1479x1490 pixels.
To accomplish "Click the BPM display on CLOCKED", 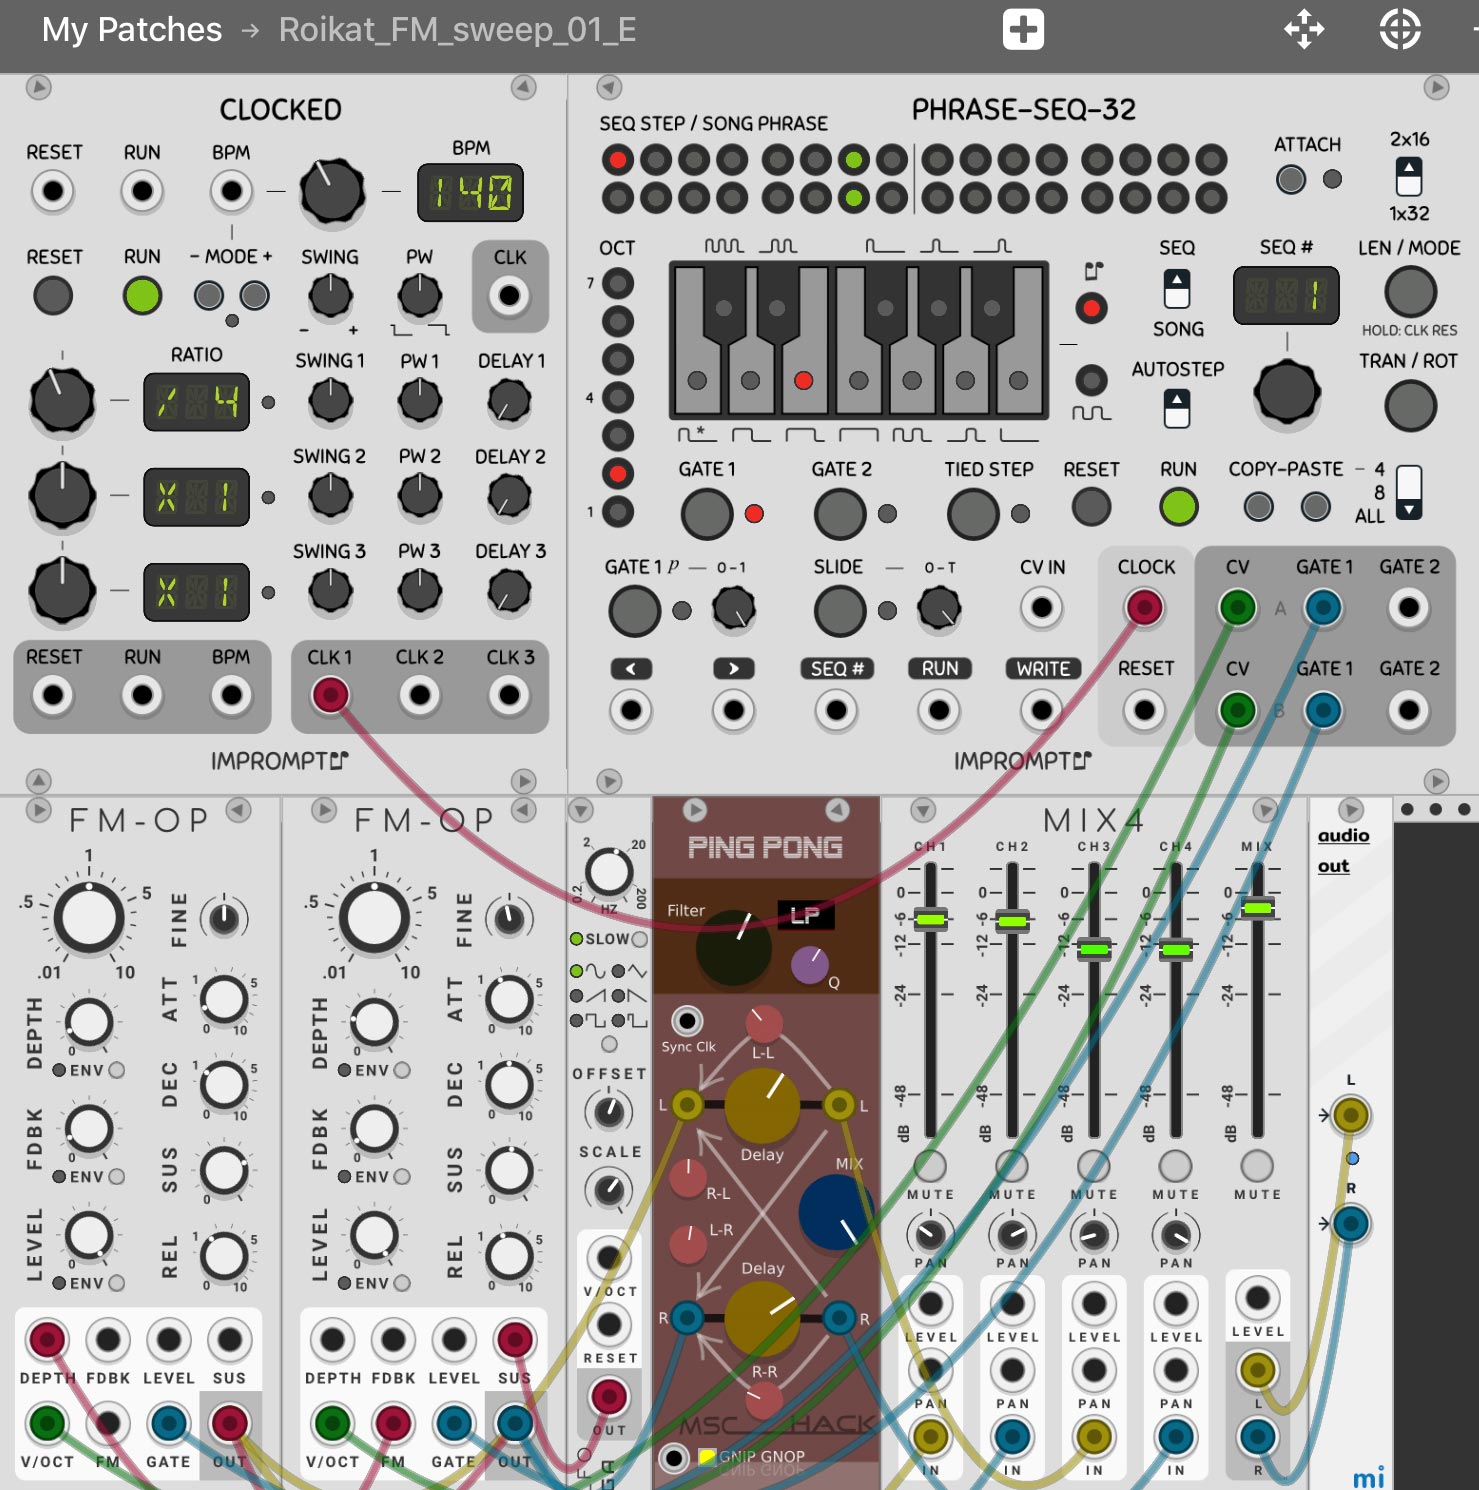I will point(470,192).
